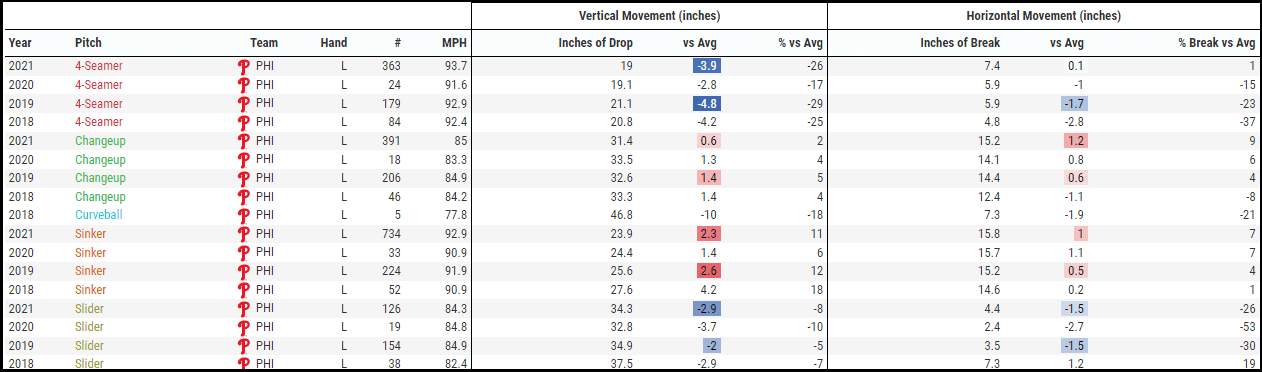Click Phillies logo in 2019 Sinker row
Viewport: 1262px width, 372px height.
(242, 271)
